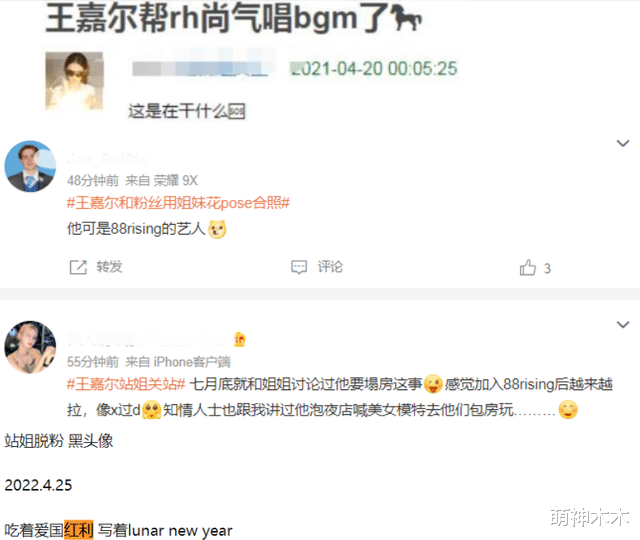Screen dimensions: 640x540
Task: Open the sunglasses avatar in forum post
Action: [x=74, y=81]
